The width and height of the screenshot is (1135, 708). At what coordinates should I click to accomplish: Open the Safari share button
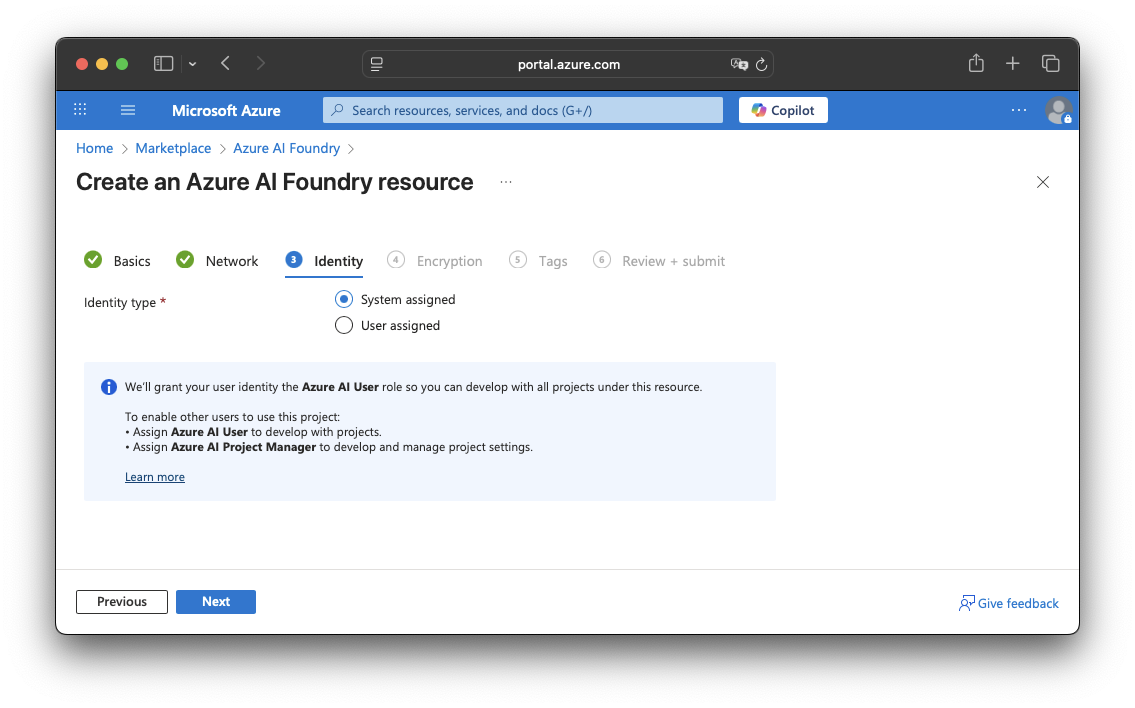pyautogui.click(x=976, y=63)
